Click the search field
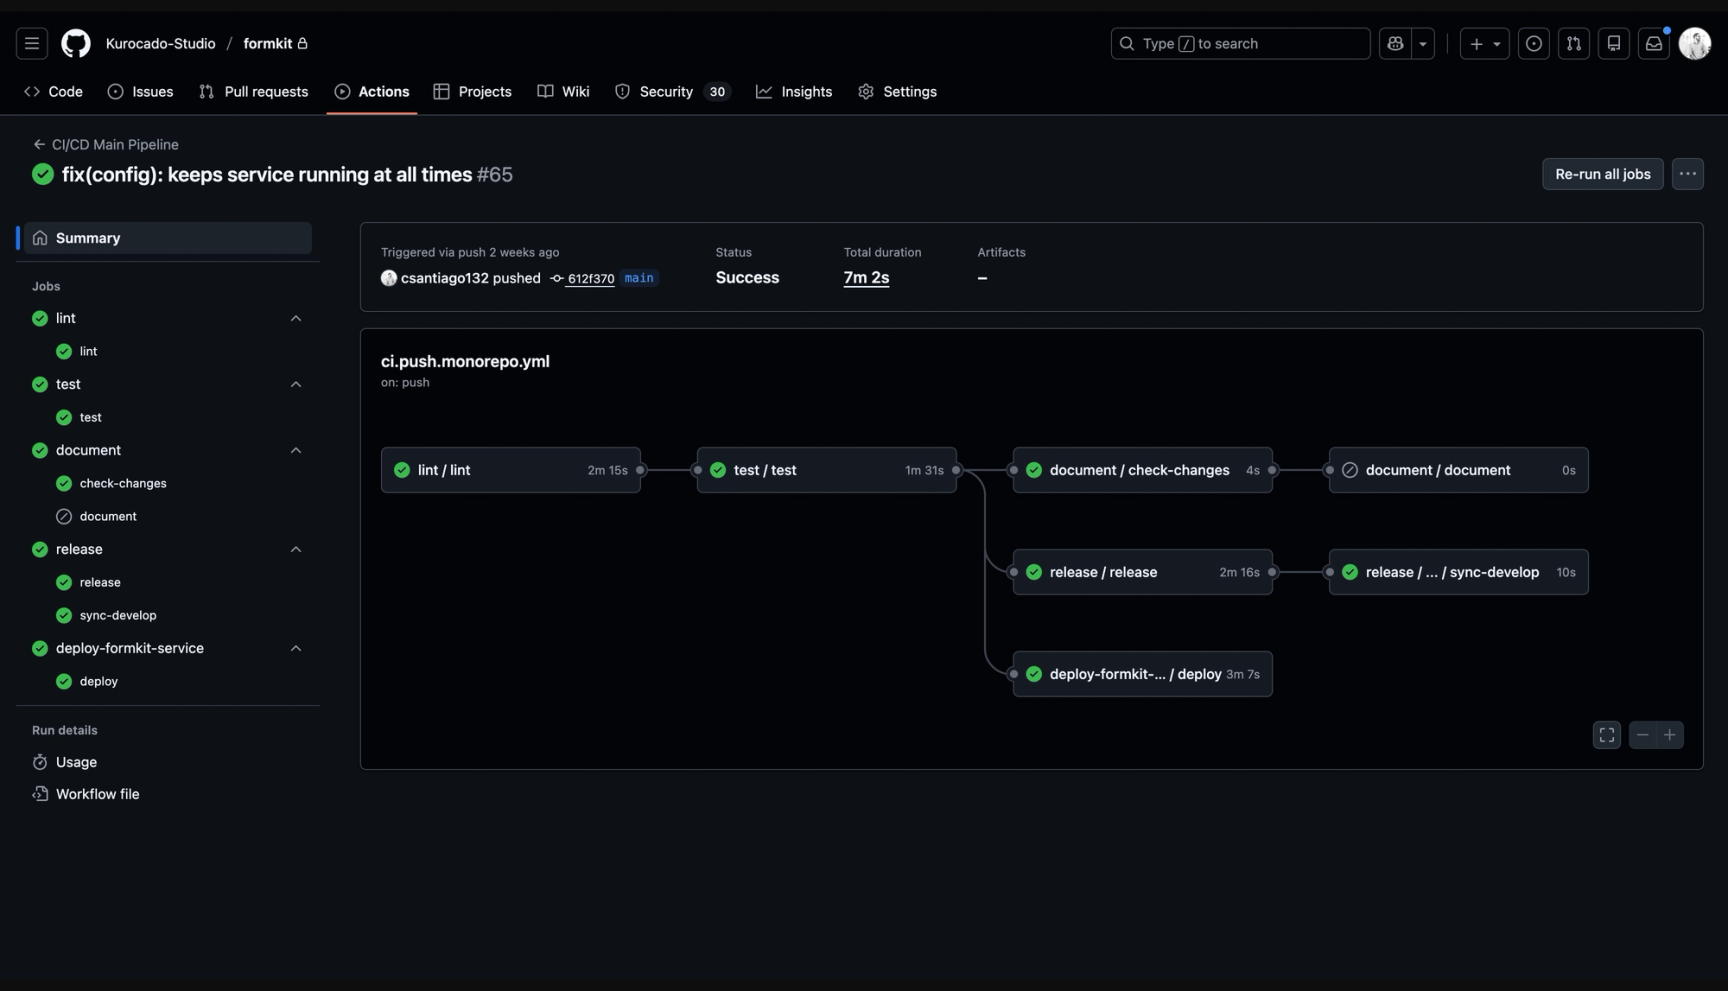The height and width of the screenshot is (991, 1728). (x=1240, y=44)
